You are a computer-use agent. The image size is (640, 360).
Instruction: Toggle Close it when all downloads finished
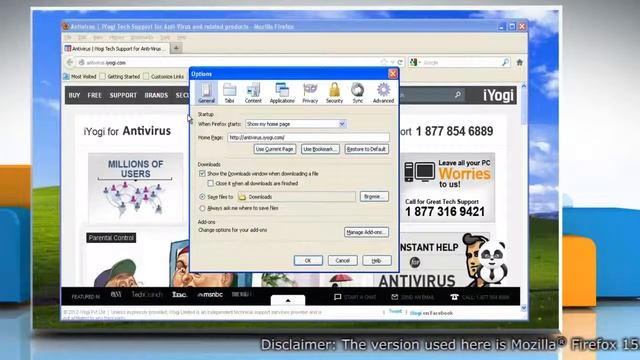coord(211,184)
